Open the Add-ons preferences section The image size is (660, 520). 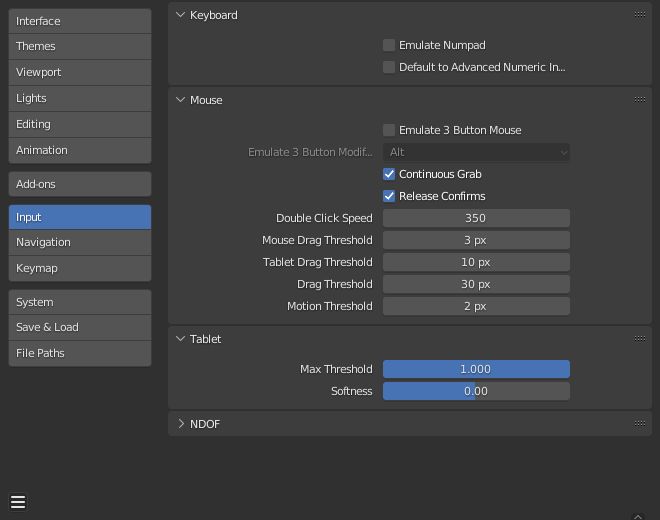(80, 184)
